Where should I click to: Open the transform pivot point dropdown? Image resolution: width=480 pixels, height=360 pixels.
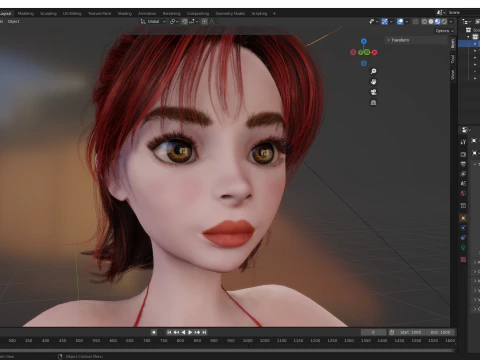(174, 22)
